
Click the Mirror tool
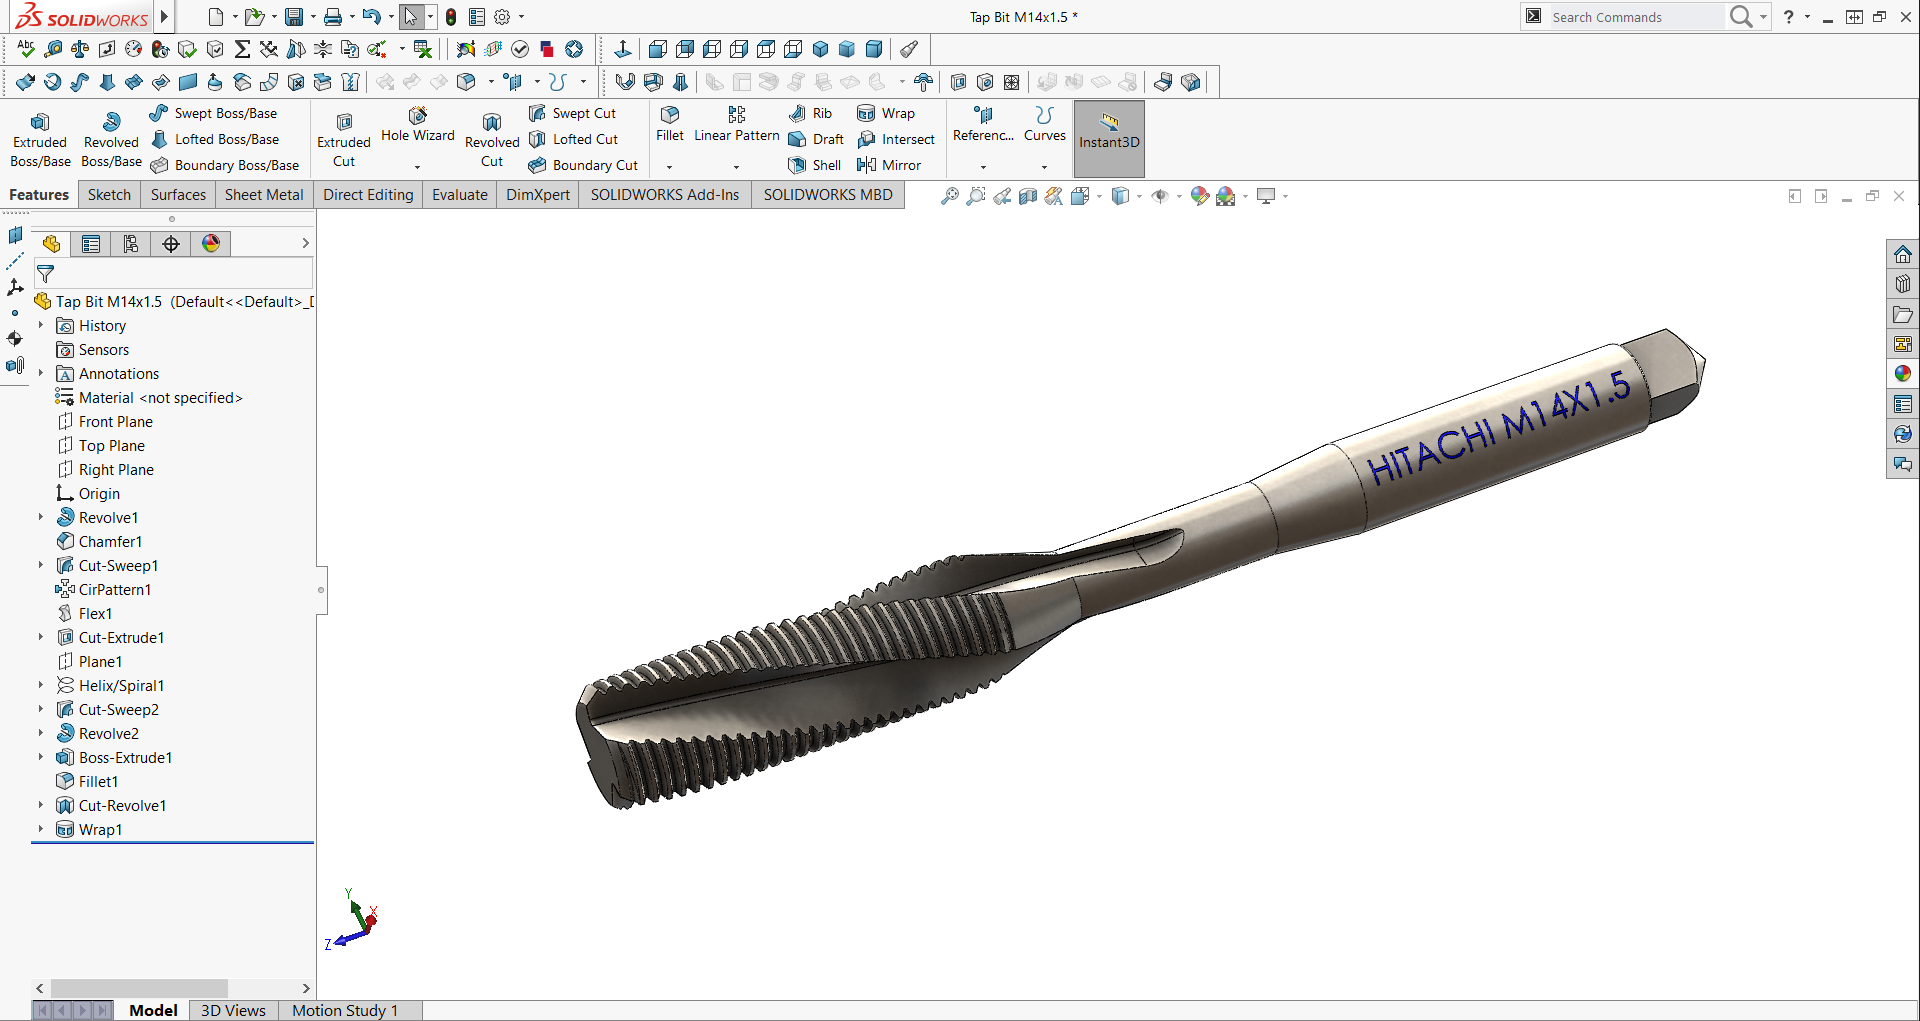(889, 165)
